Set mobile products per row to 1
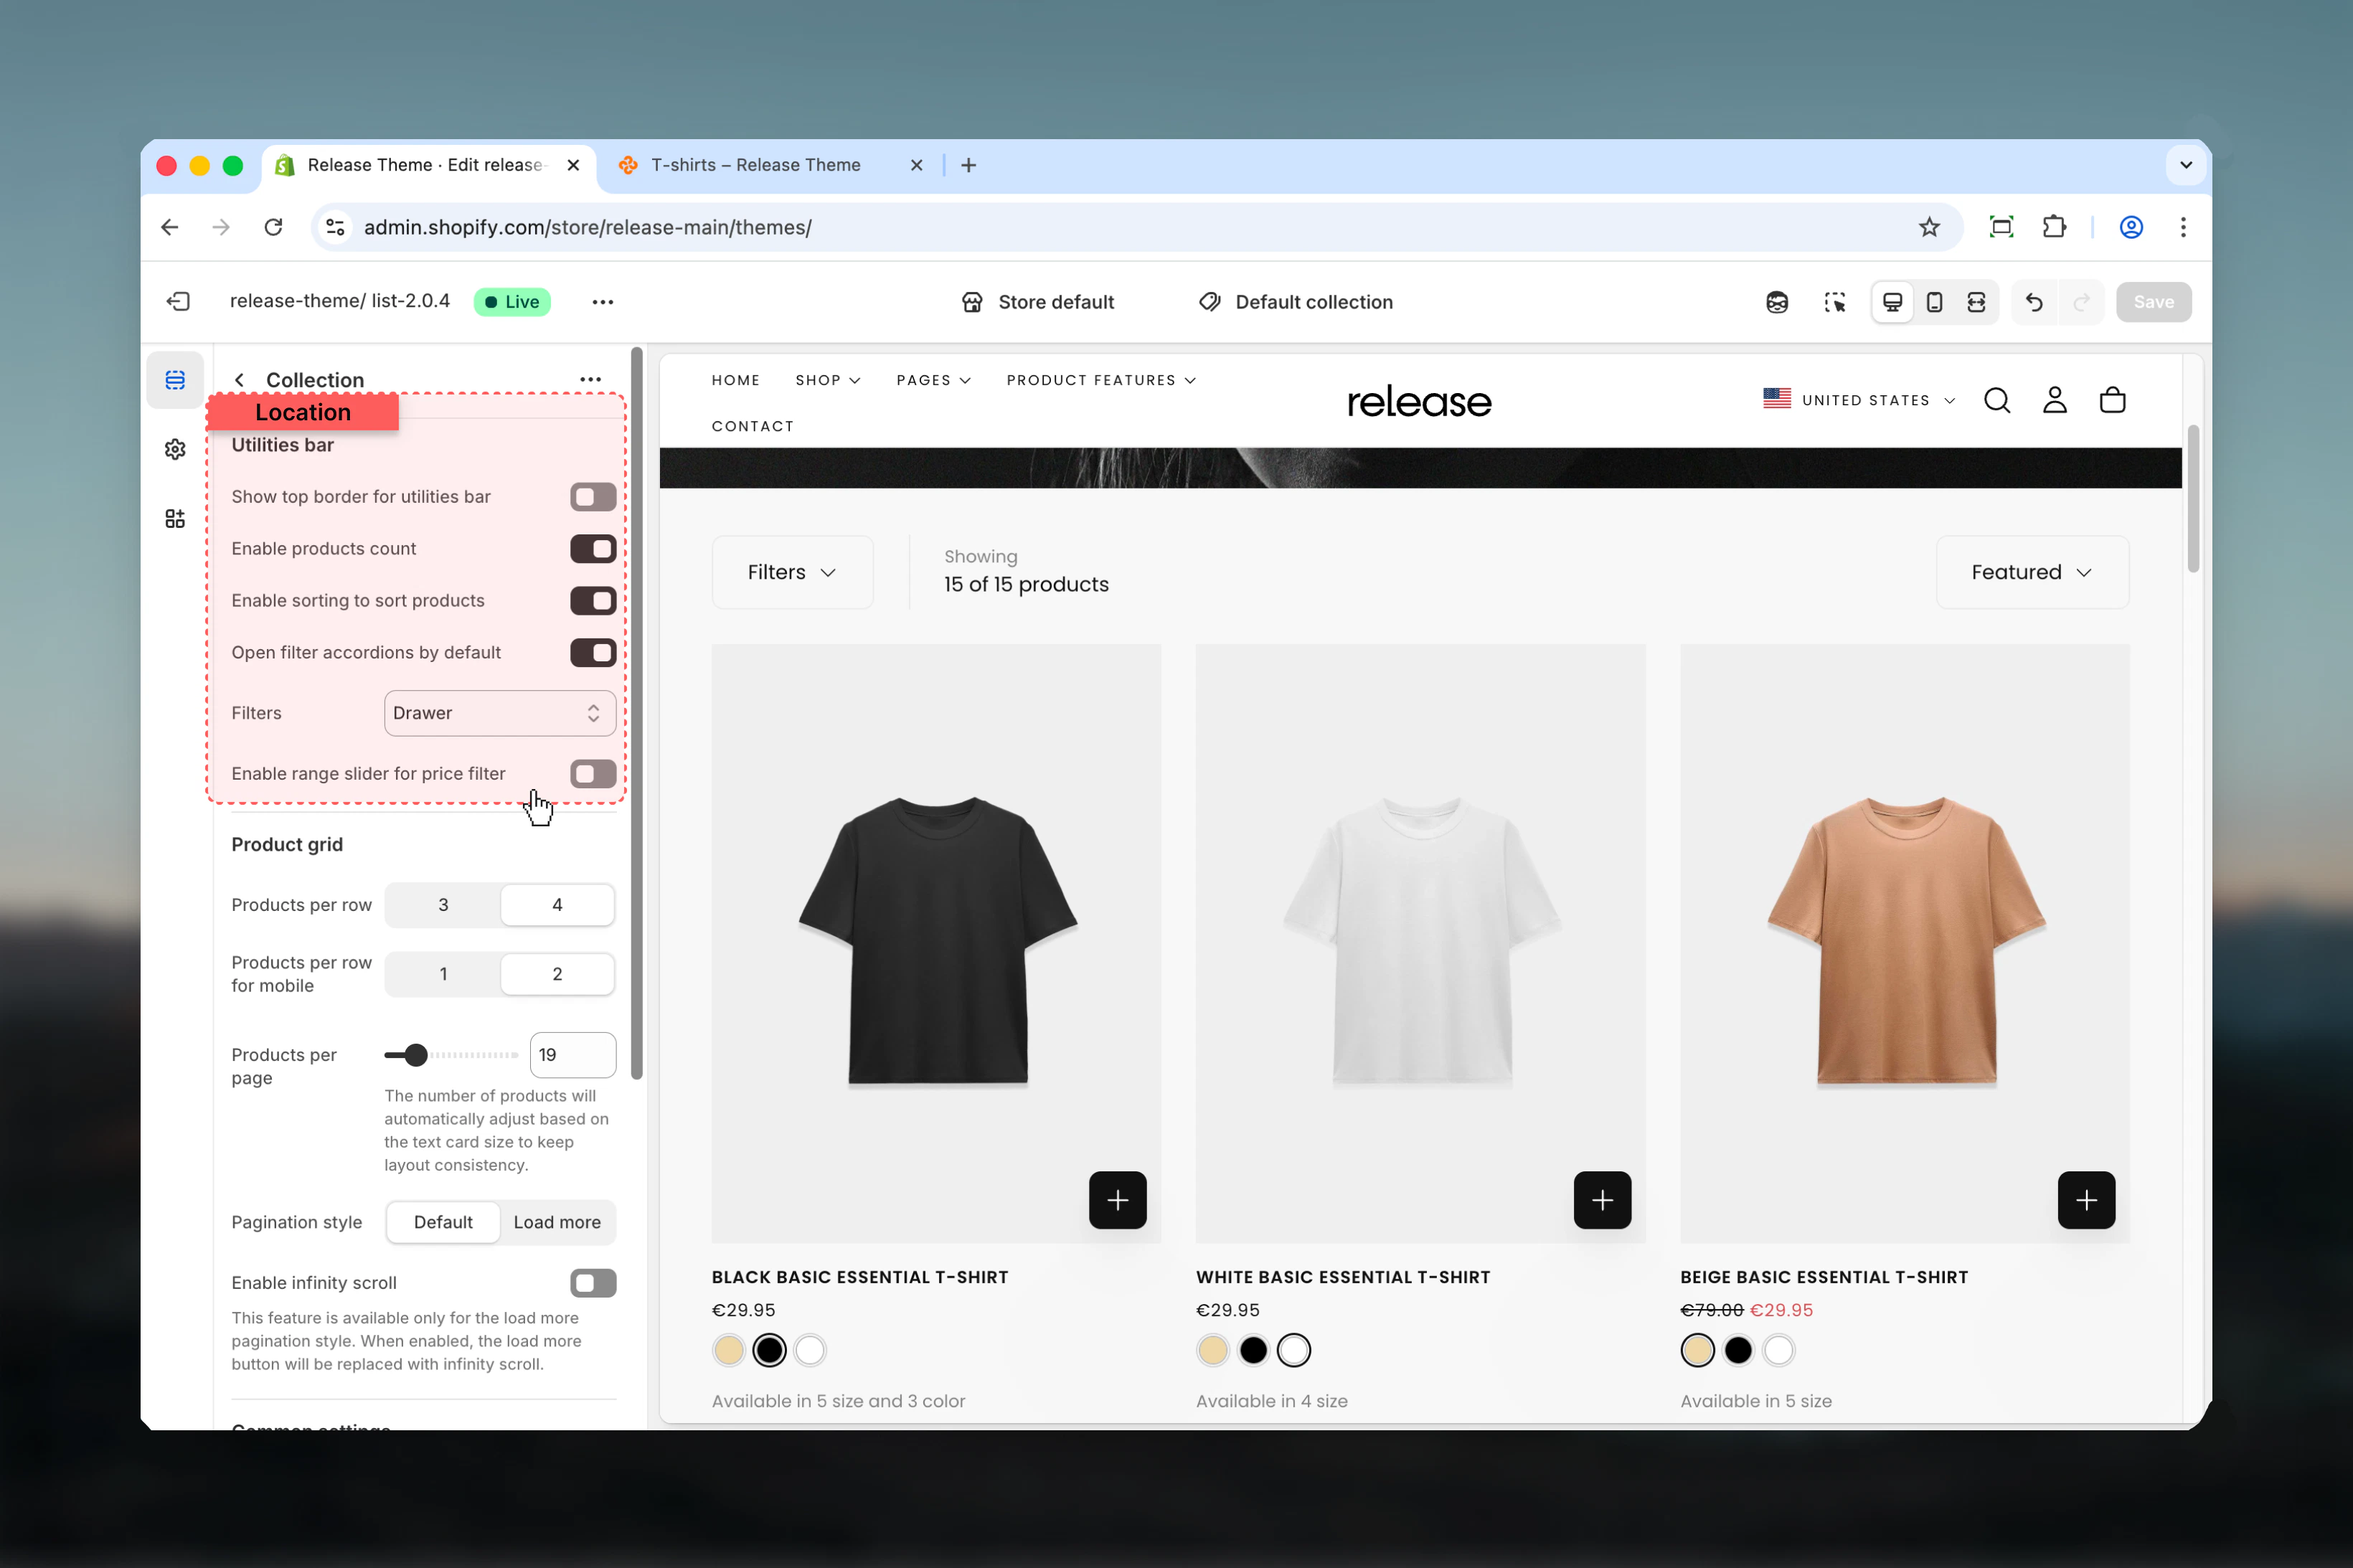2353x1568 pixels. pos(443,974)
